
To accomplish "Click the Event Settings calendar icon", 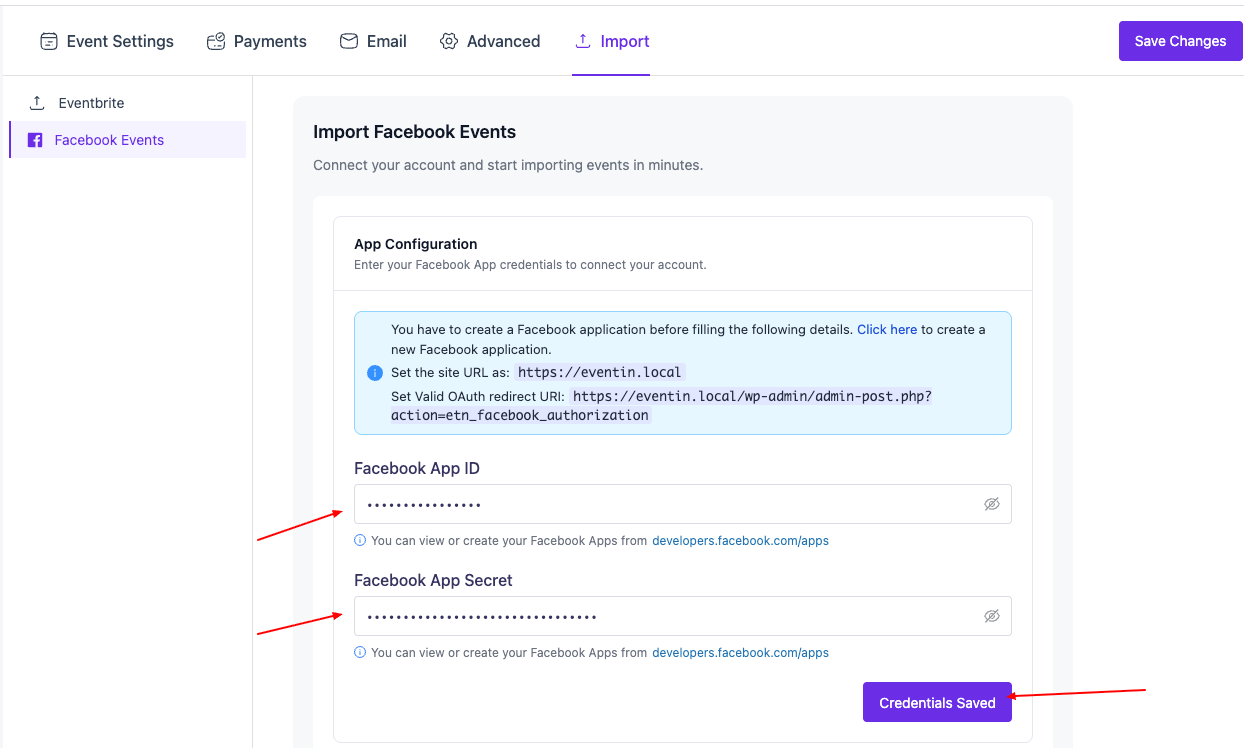I will click(x=48, y=41).
